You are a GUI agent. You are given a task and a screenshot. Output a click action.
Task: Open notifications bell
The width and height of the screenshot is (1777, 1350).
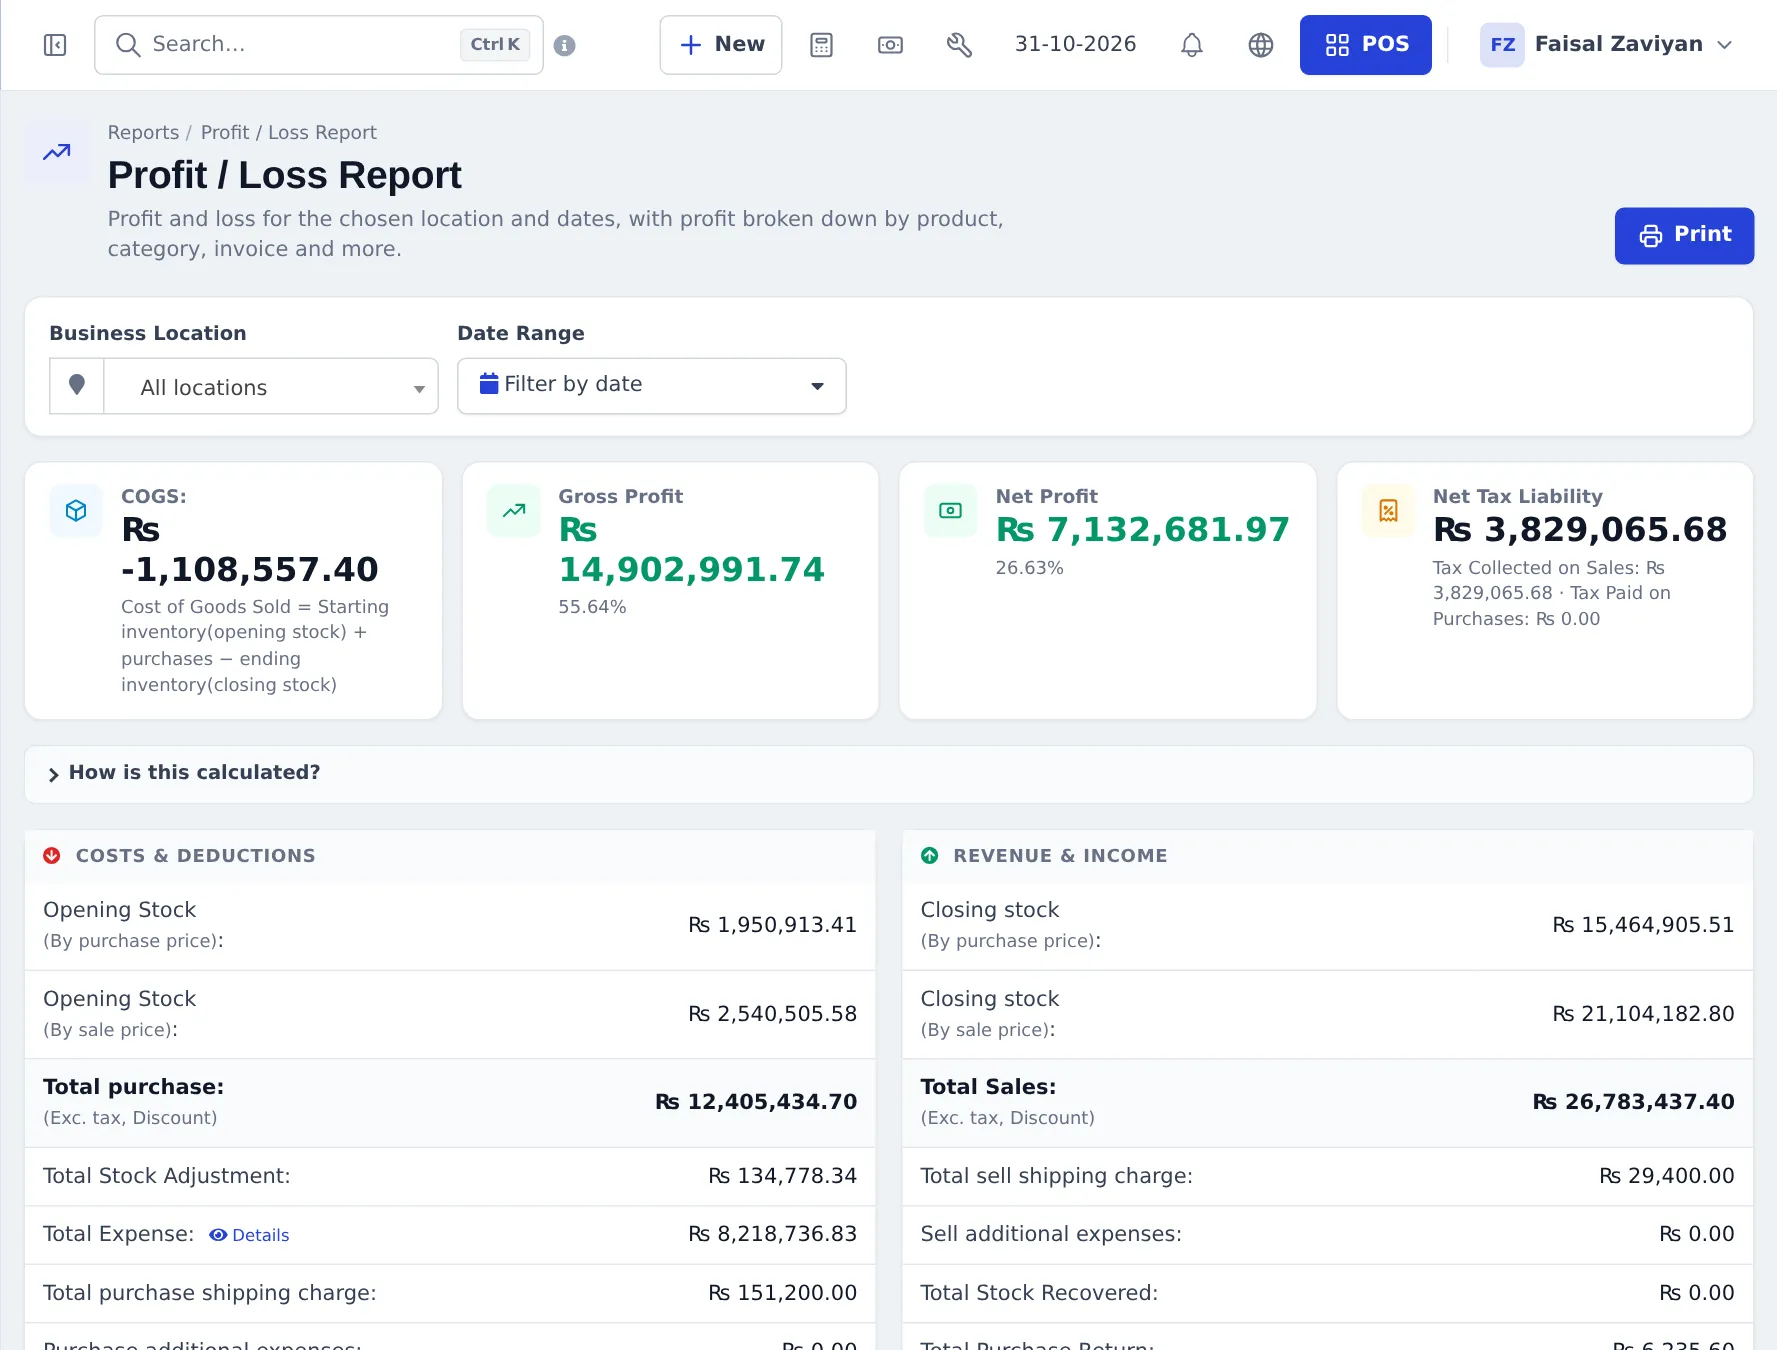1191,45
